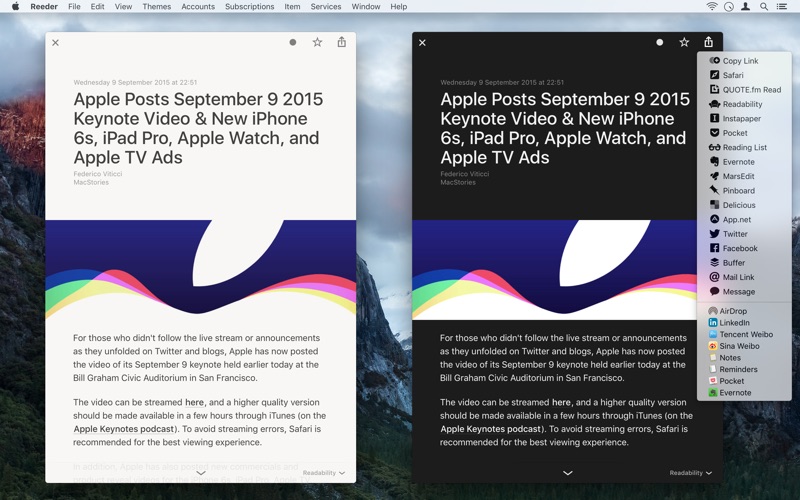Viewport: 800px width, 500px height.
Task: Star the article in the dark window
Action: click(x=684, y=42)
